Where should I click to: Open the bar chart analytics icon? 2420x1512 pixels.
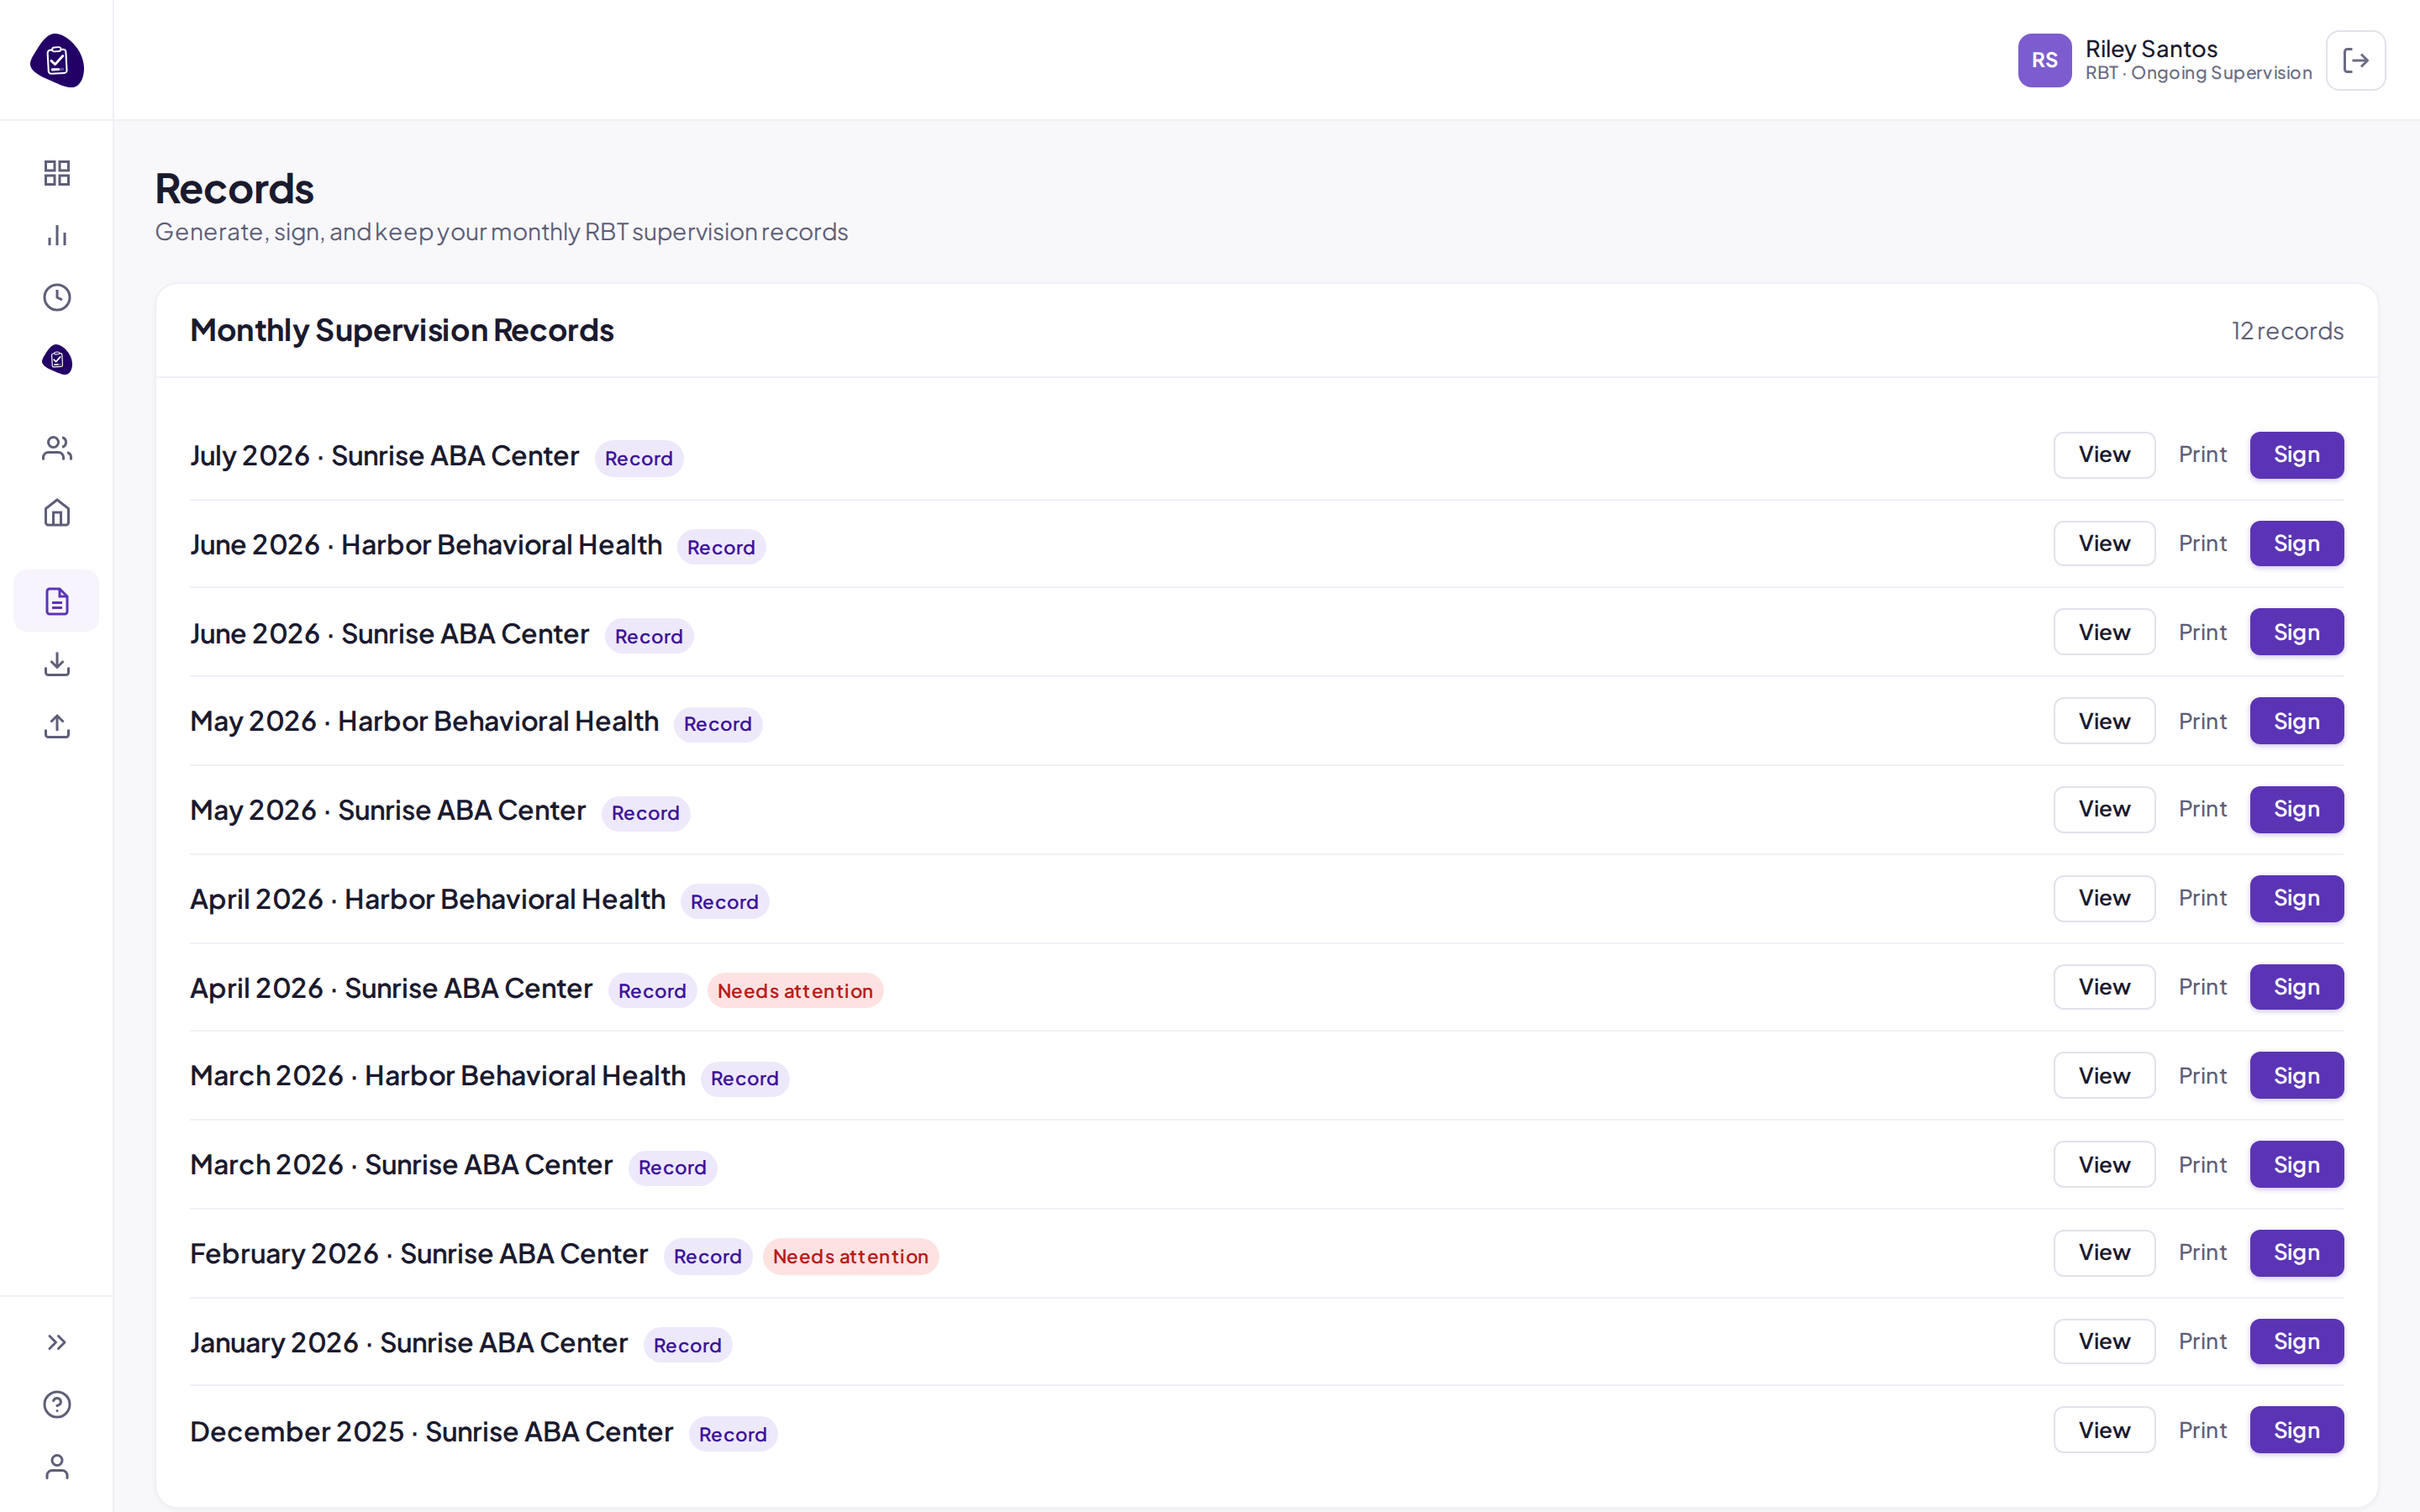tap(57, 235)
